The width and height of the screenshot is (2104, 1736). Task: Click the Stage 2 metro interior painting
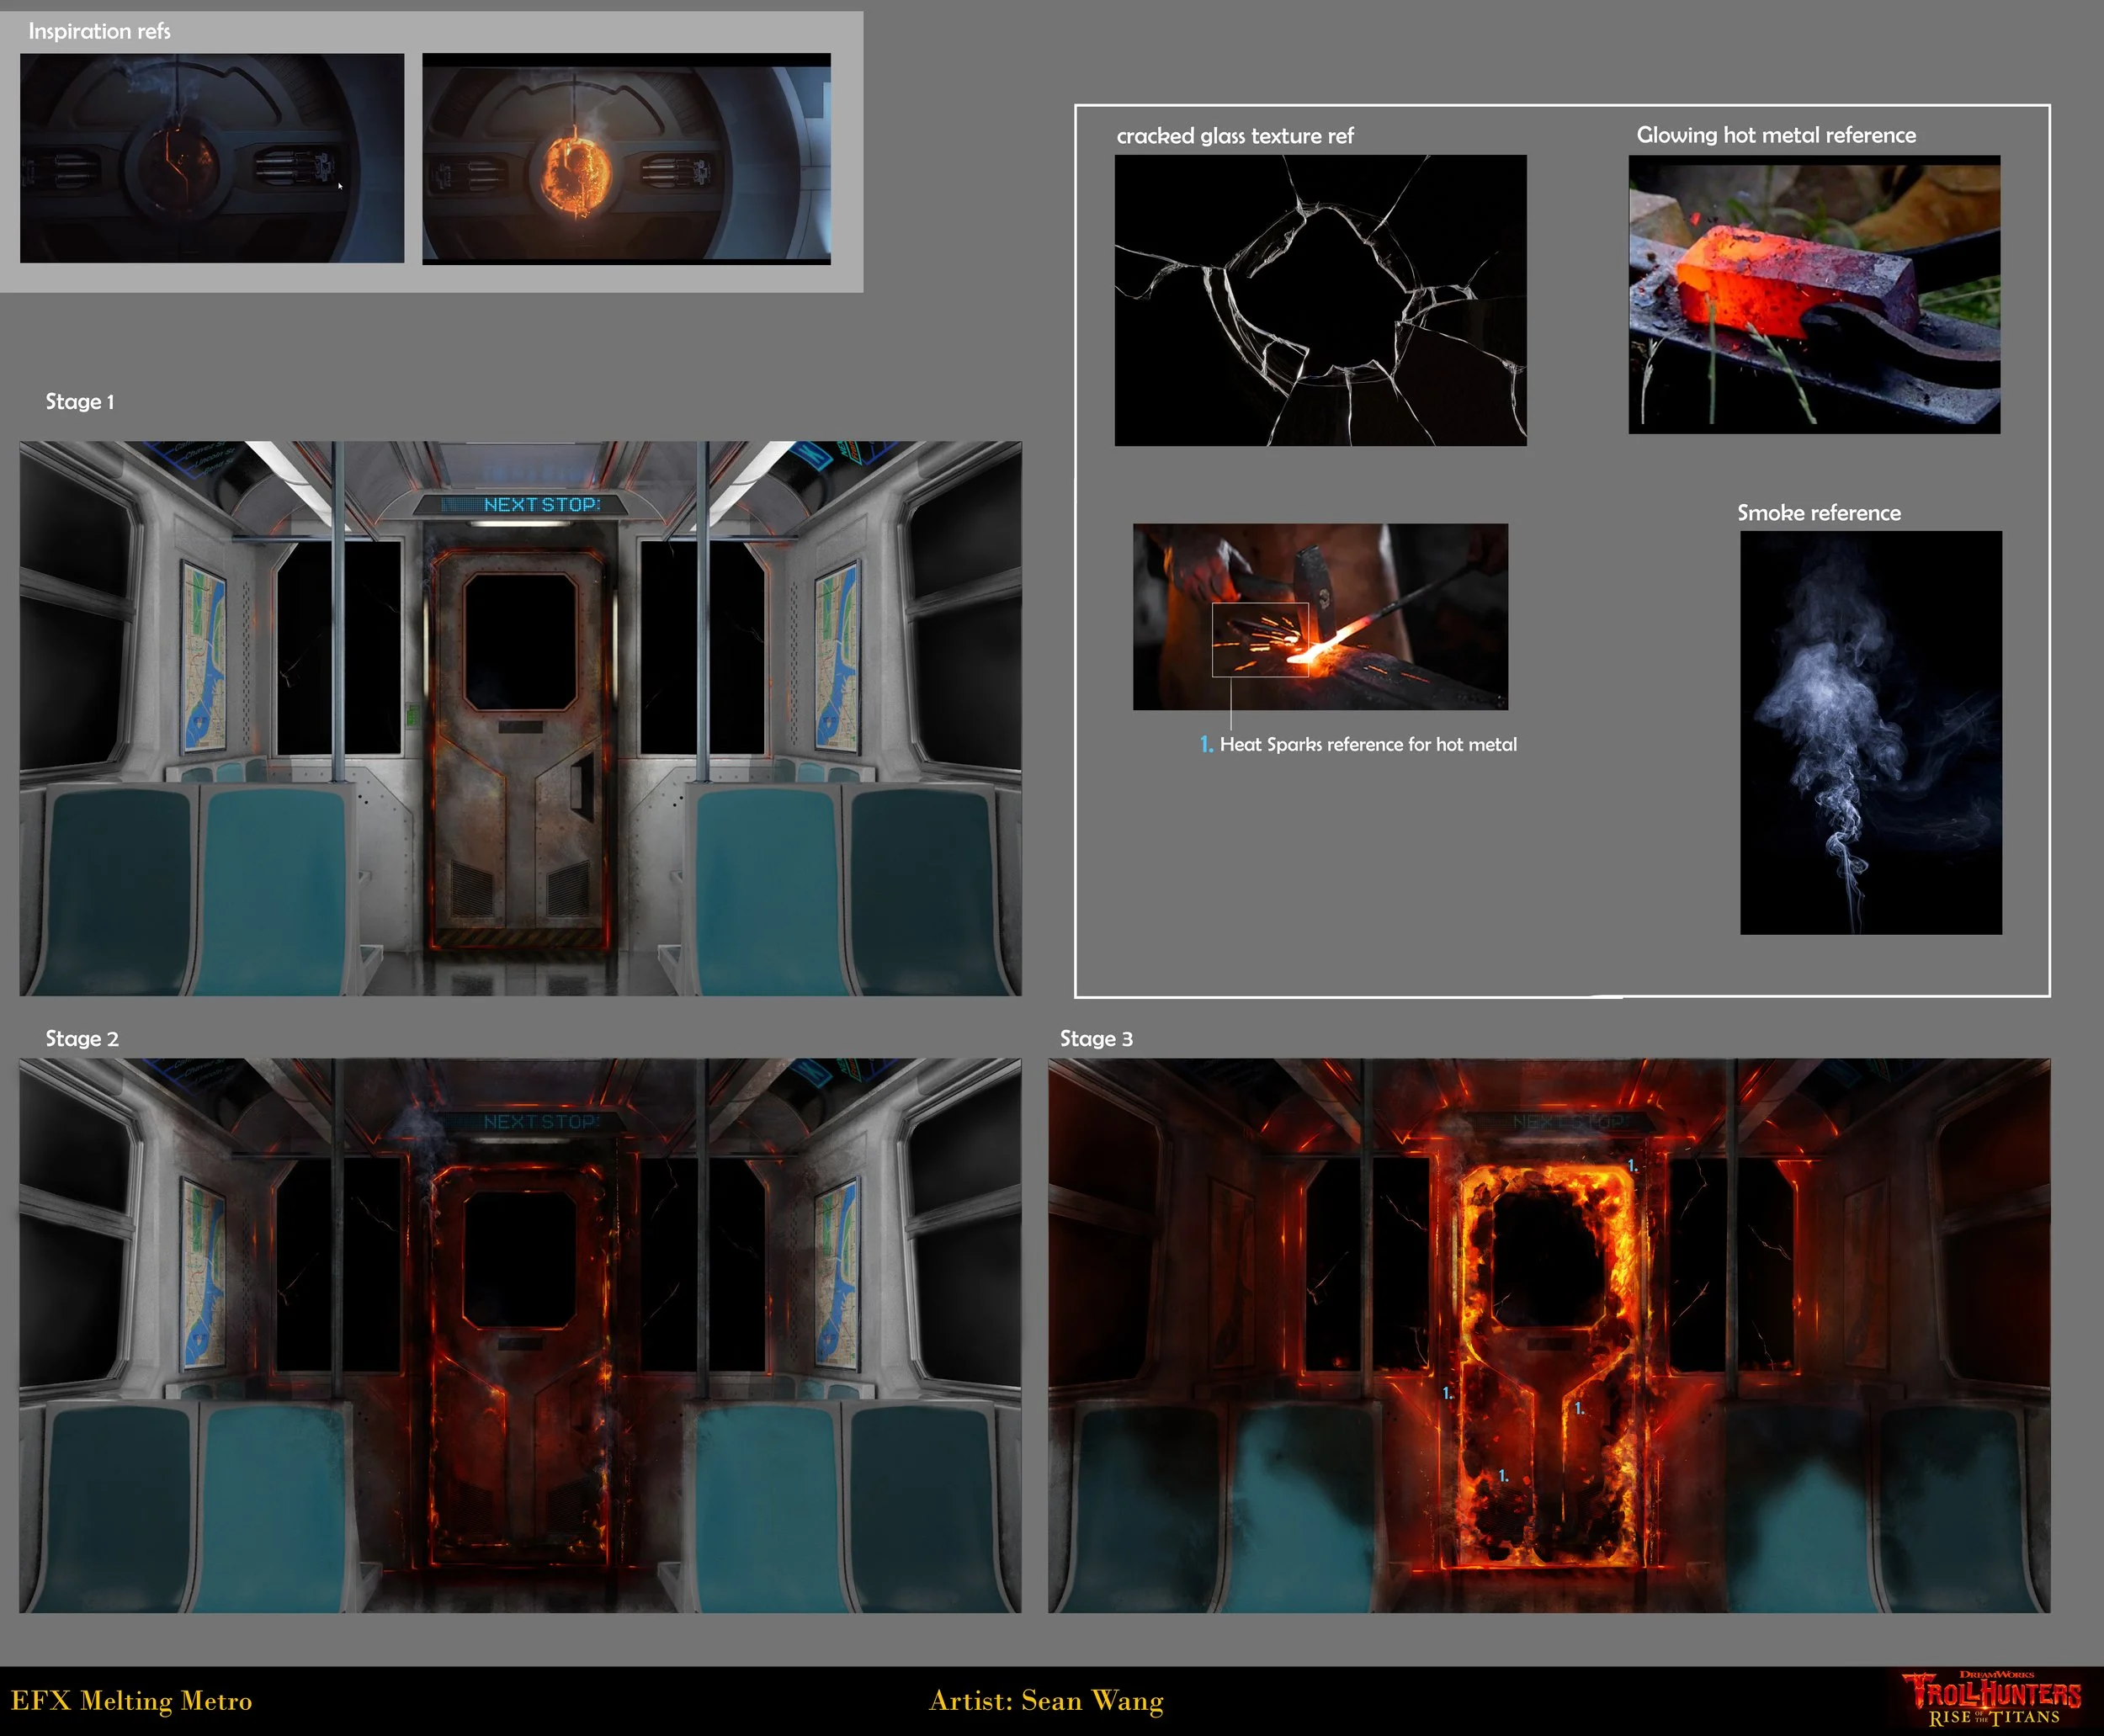point(520,1335)
